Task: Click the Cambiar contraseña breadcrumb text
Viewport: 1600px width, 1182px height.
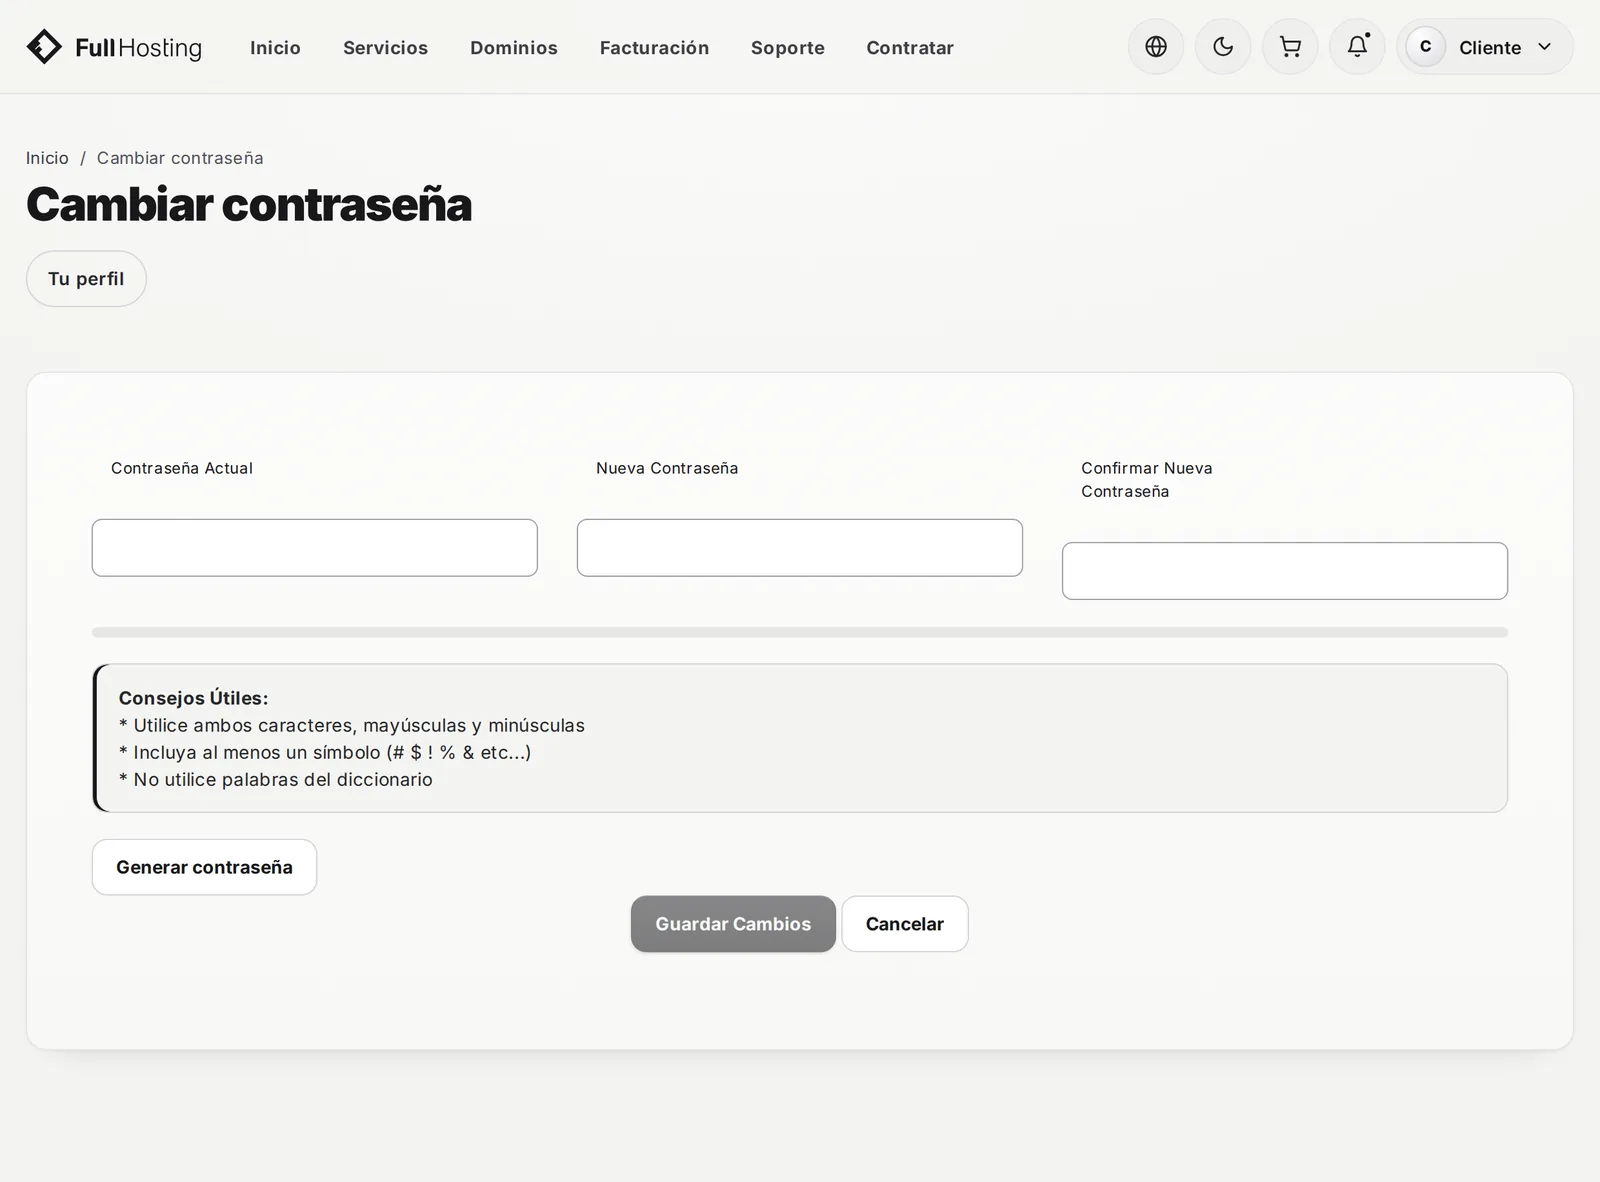Action: click(x=180, y=158)
